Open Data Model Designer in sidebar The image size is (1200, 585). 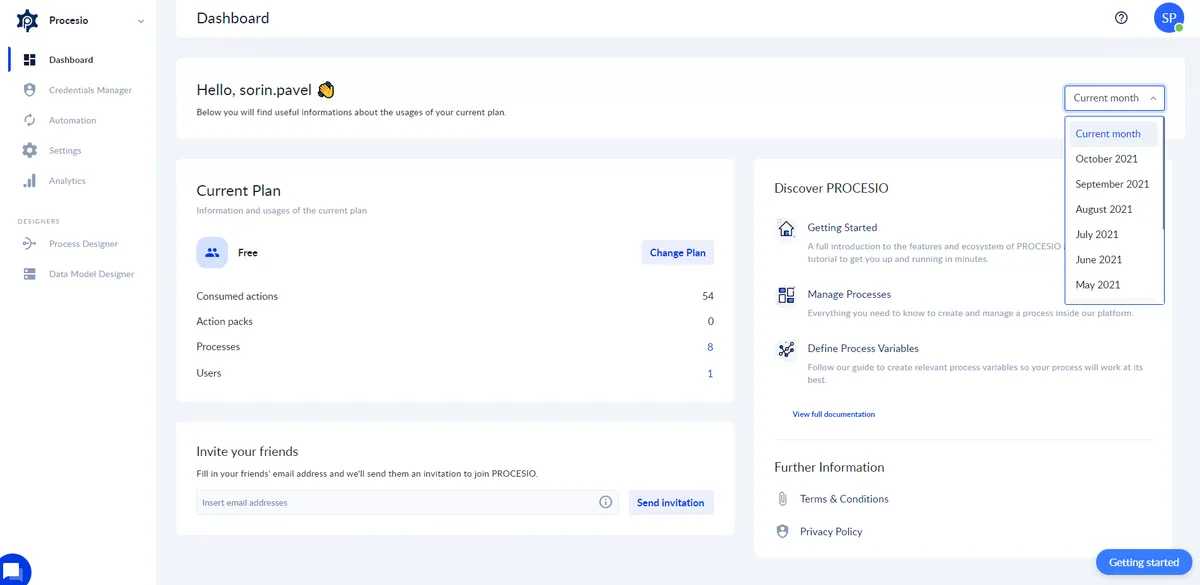point(91,274)
